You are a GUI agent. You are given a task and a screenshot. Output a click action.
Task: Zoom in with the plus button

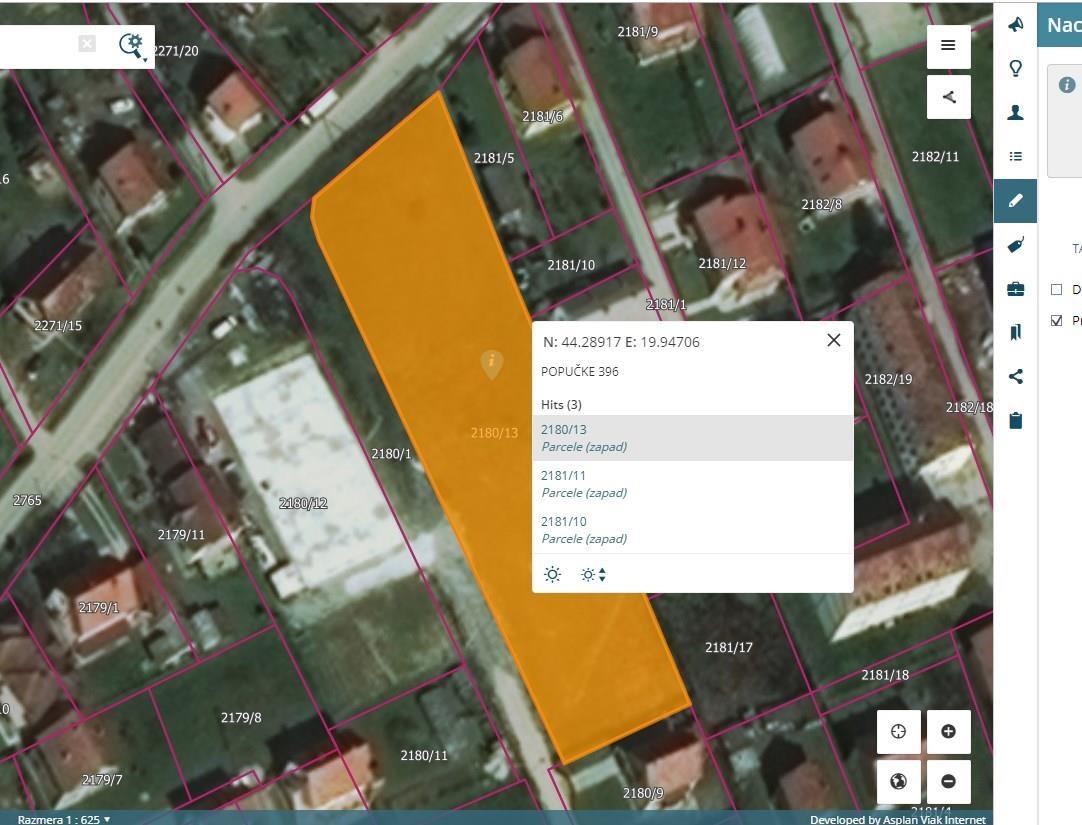[x=948, y=731]
